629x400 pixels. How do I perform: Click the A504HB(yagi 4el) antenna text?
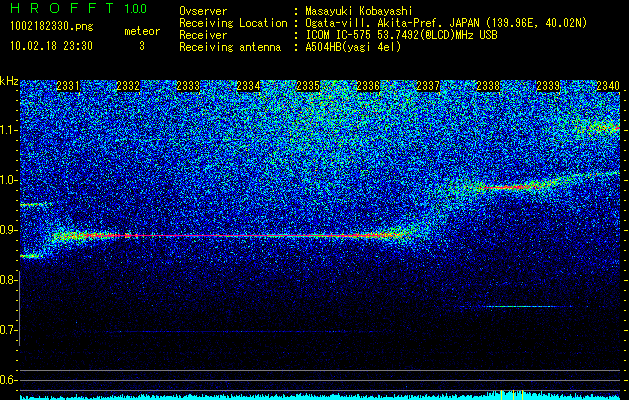(x=353, y=47)
